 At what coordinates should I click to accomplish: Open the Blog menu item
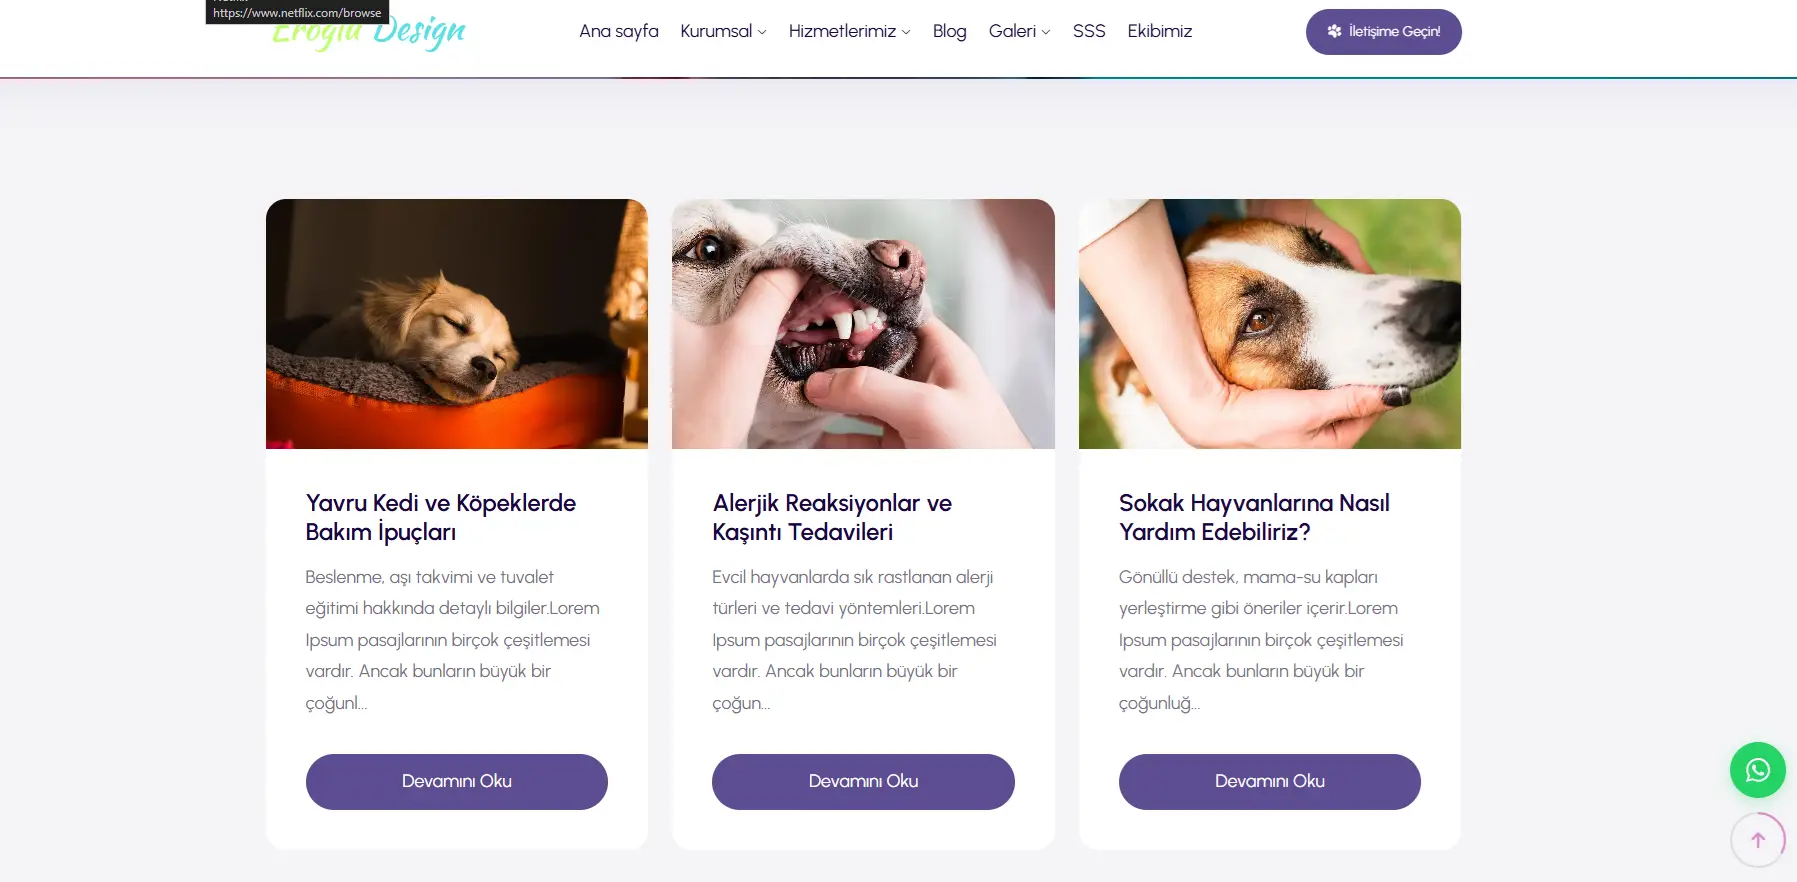coord(949,31)
